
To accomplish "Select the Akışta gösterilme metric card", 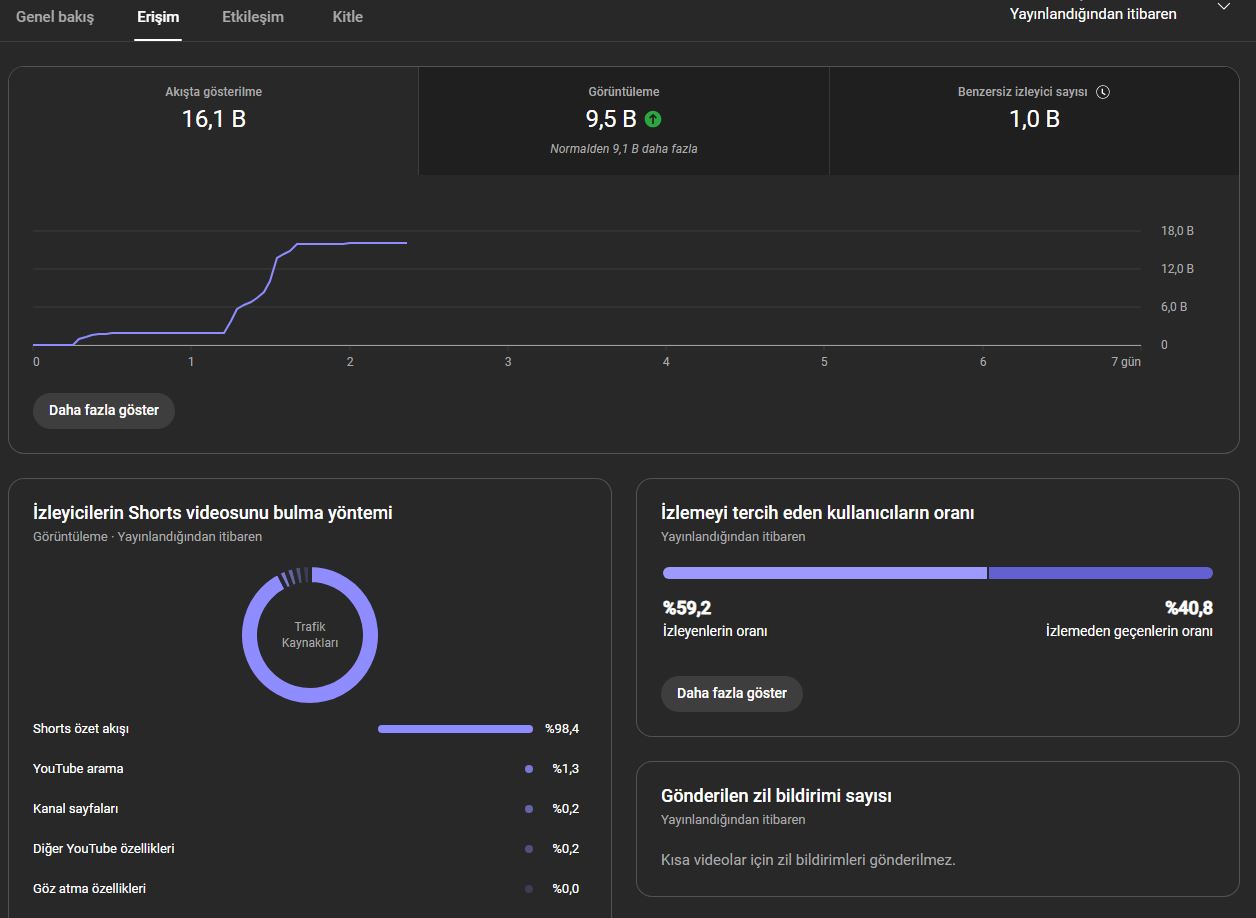I will click(214, 121).
